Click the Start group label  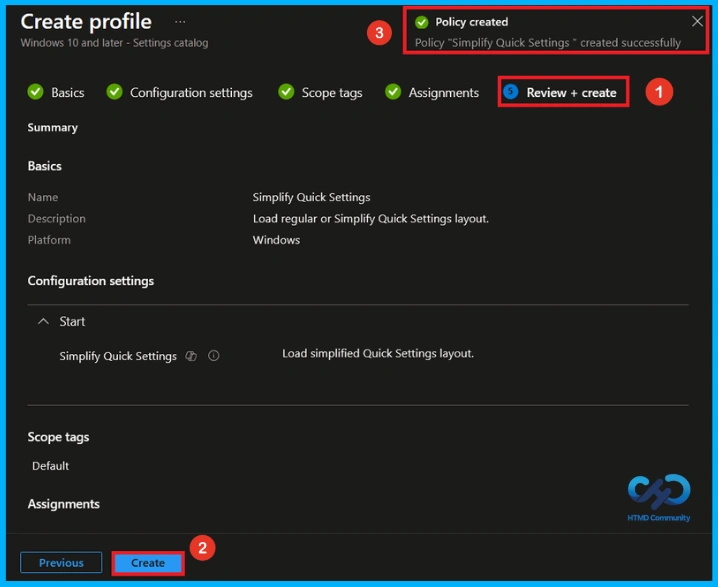coord(72,321)
